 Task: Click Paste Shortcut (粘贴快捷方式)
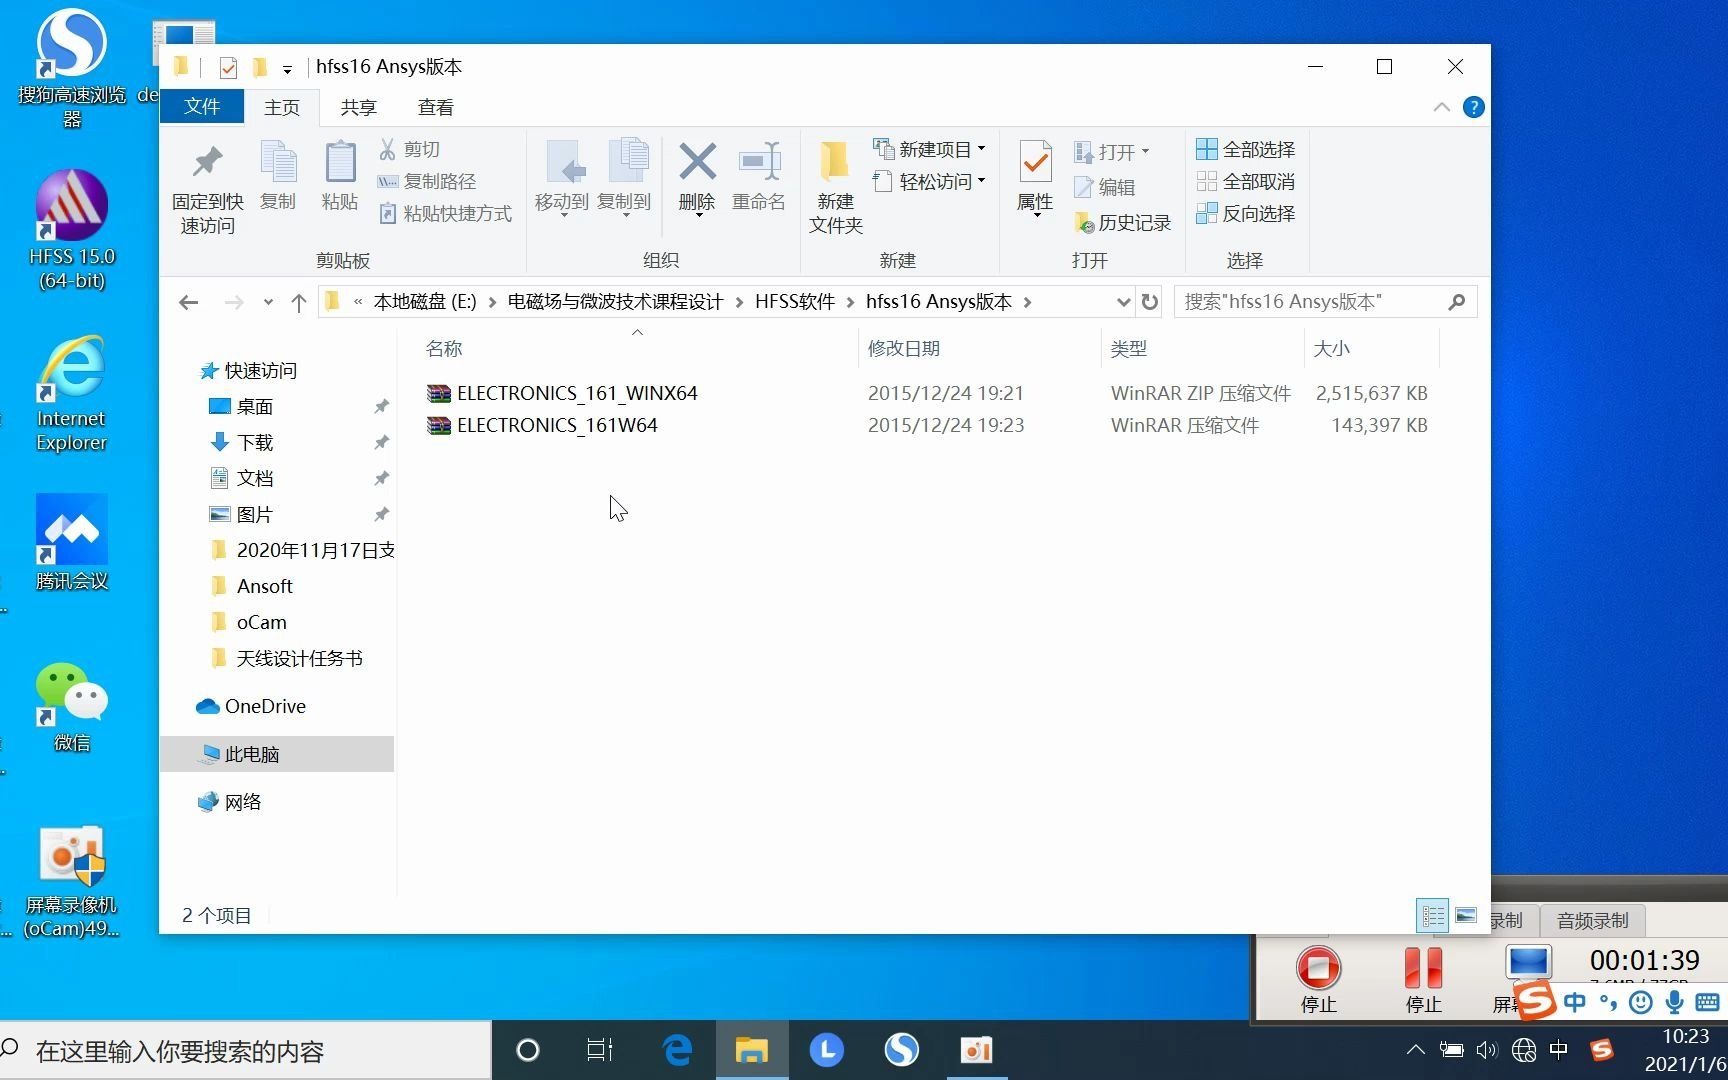click(445, 213)
